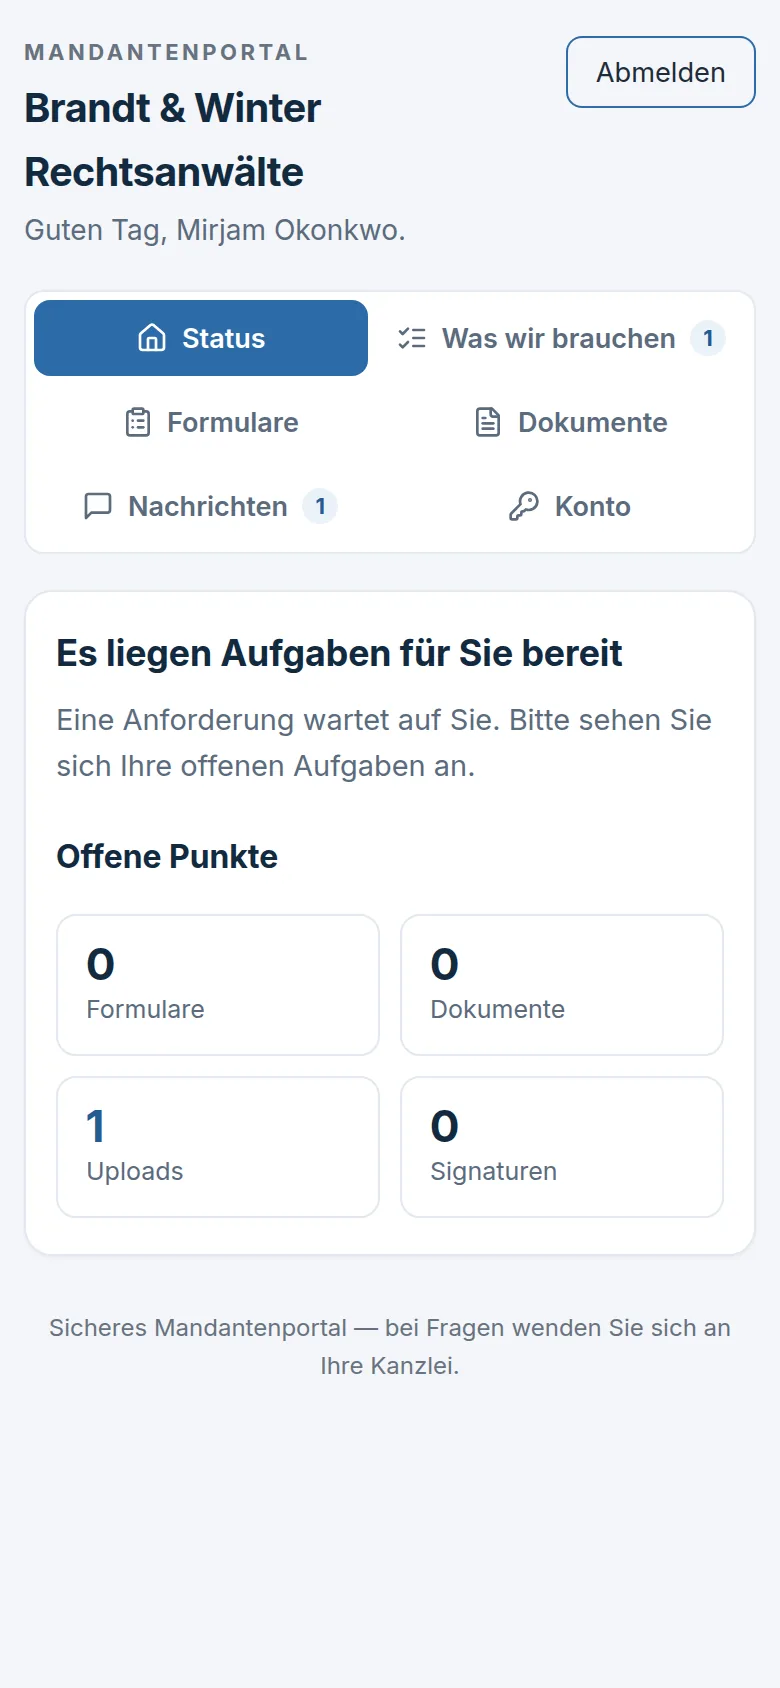Select the 0 Formulare card
Screen dimensions: 780x1688
218,985
